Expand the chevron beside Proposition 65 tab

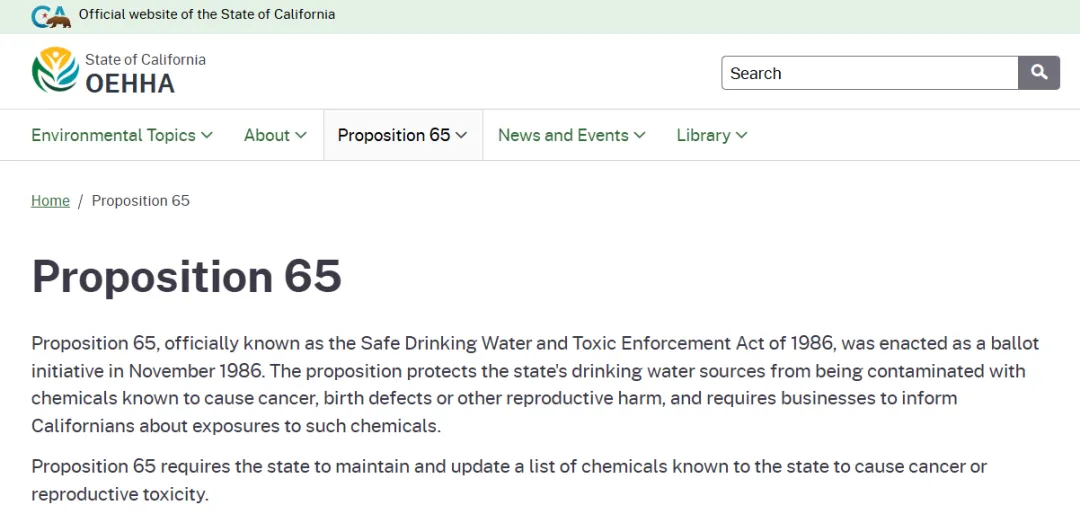click(461, 135)
